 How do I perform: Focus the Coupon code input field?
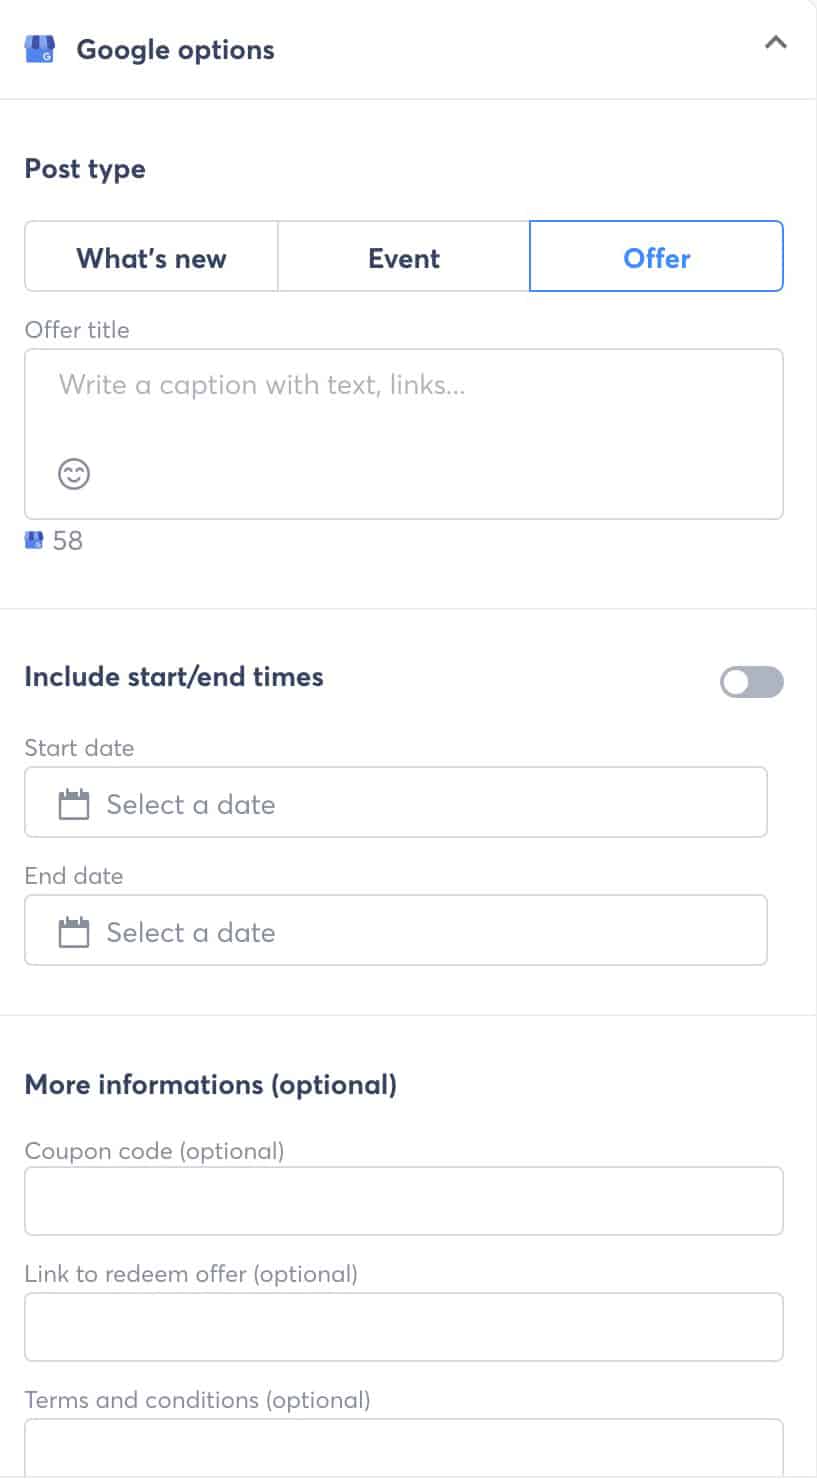[403, 1201]
